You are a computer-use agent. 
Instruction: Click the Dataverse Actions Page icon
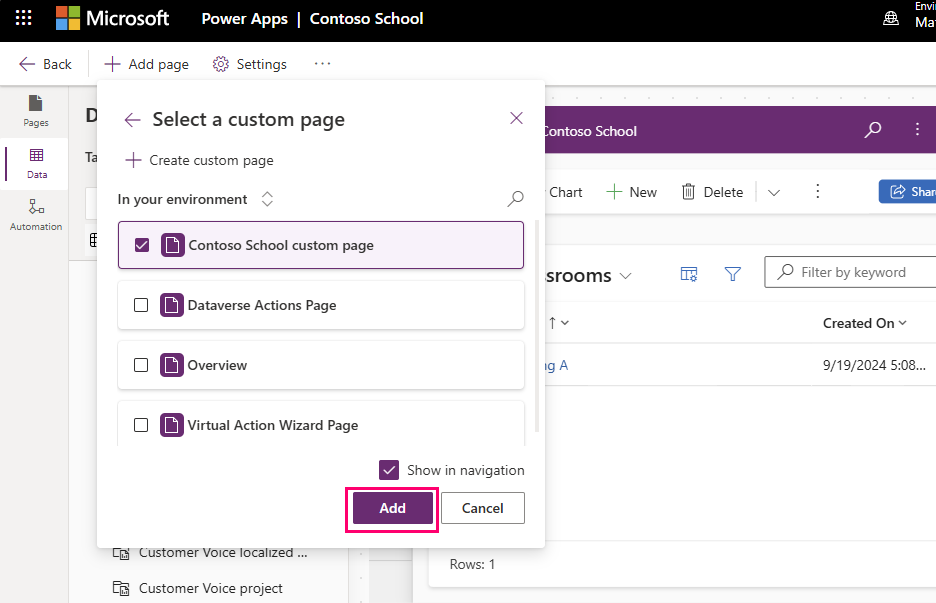coord(171,305)
